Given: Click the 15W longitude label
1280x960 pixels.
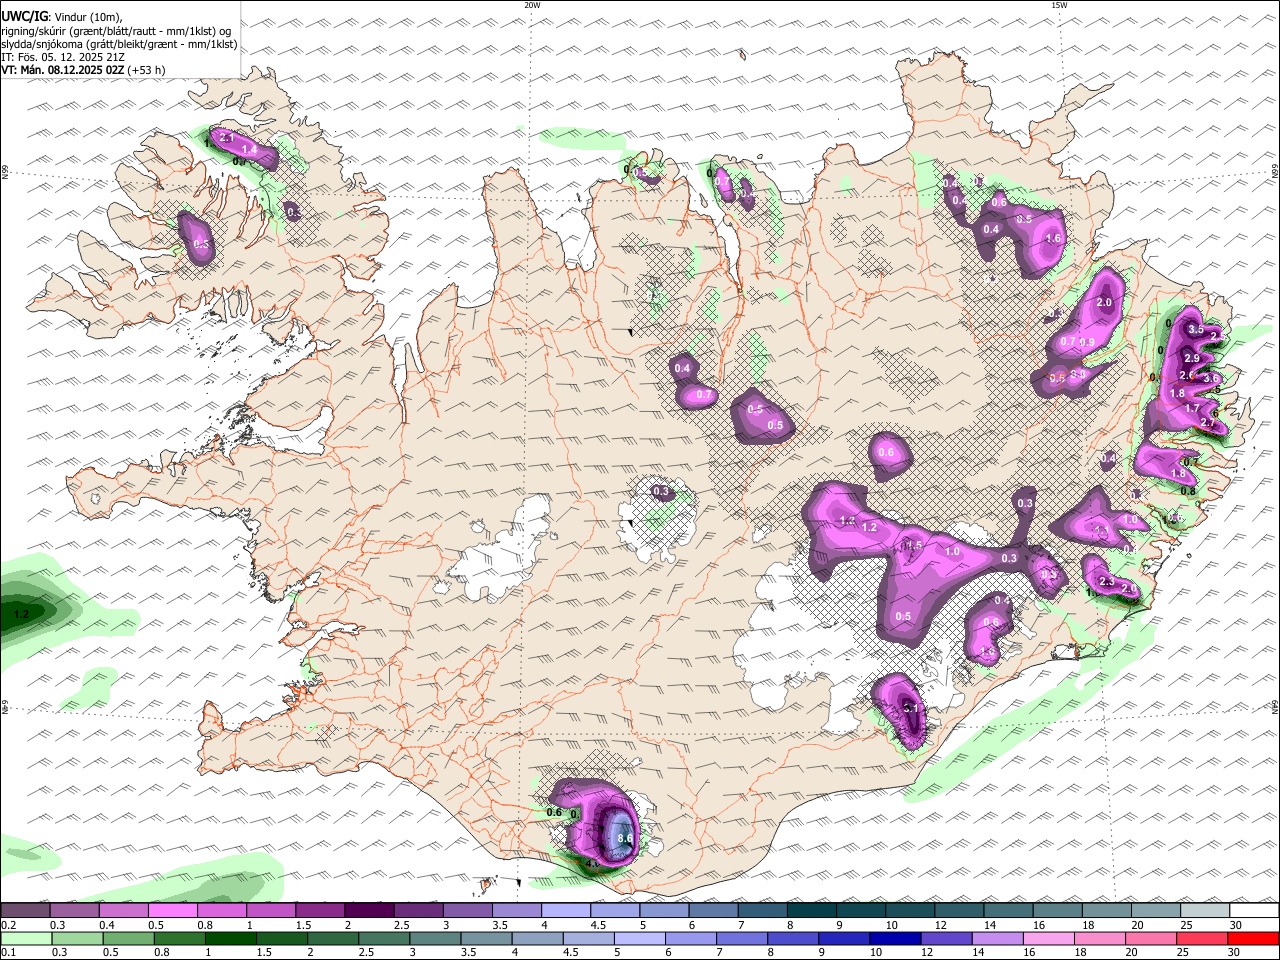Looking at the screenshot, I should point(1059,5).
